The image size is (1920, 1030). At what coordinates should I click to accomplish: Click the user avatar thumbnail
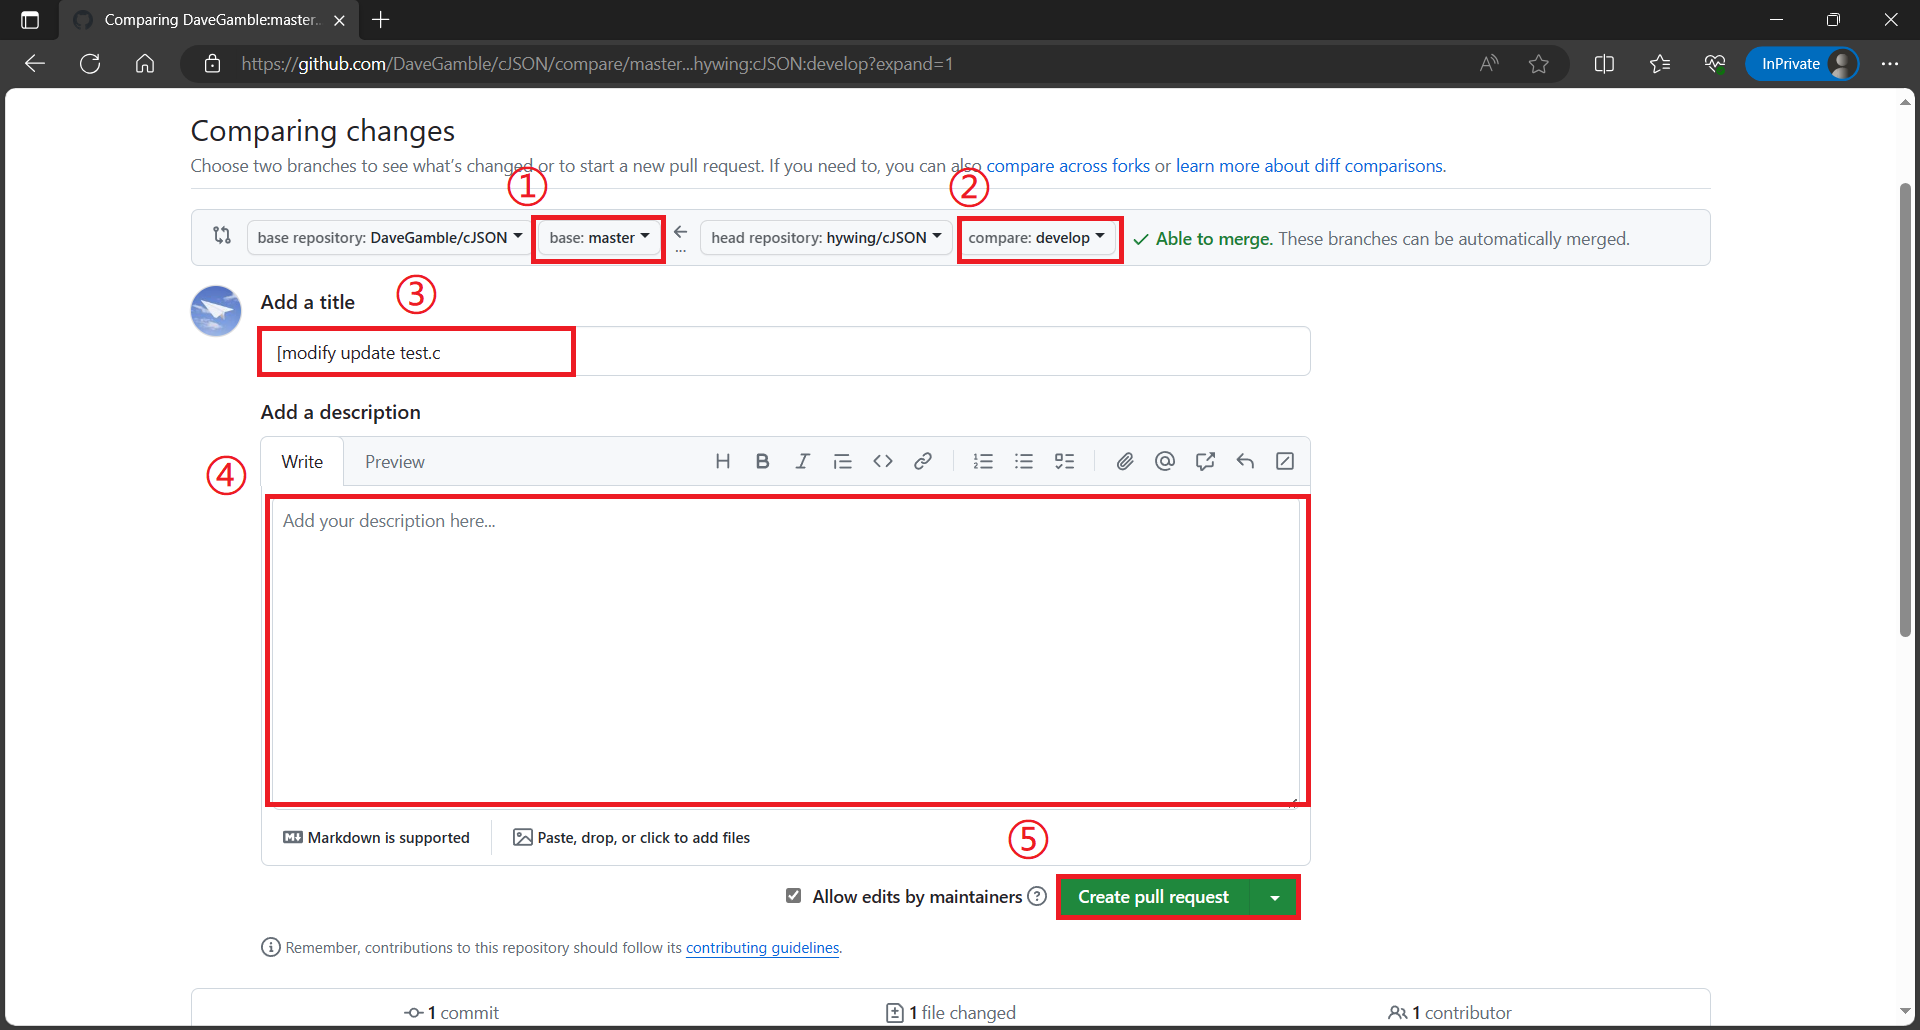216,311
